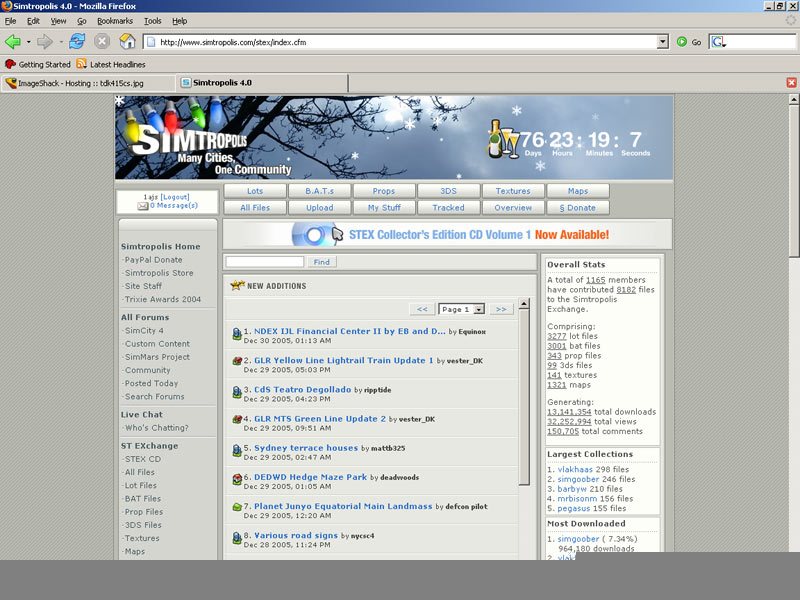Viewport: 800px width, 600px height.
Task: Open the PayPal Donate sidebar link
Action: point(153,260)
